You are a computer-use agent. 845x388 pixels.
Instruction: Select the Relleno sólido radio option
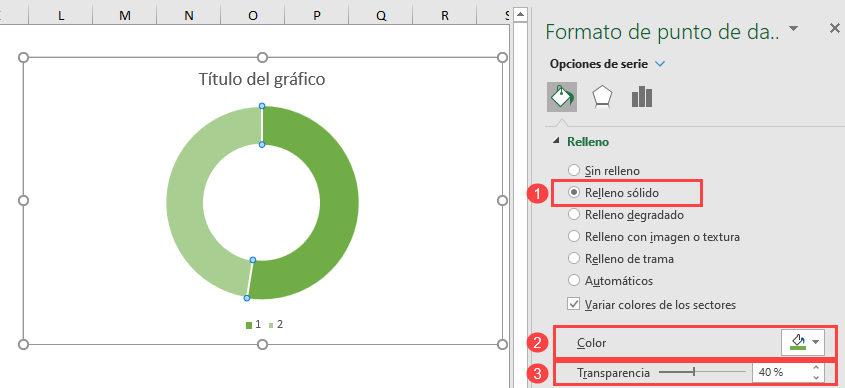[x=574, y=192]
